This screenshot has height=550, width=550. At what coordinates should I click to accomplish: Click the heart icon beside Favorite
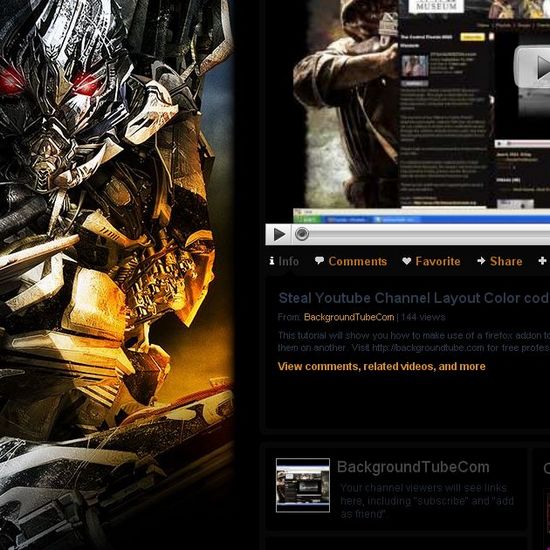click(407, 261)
